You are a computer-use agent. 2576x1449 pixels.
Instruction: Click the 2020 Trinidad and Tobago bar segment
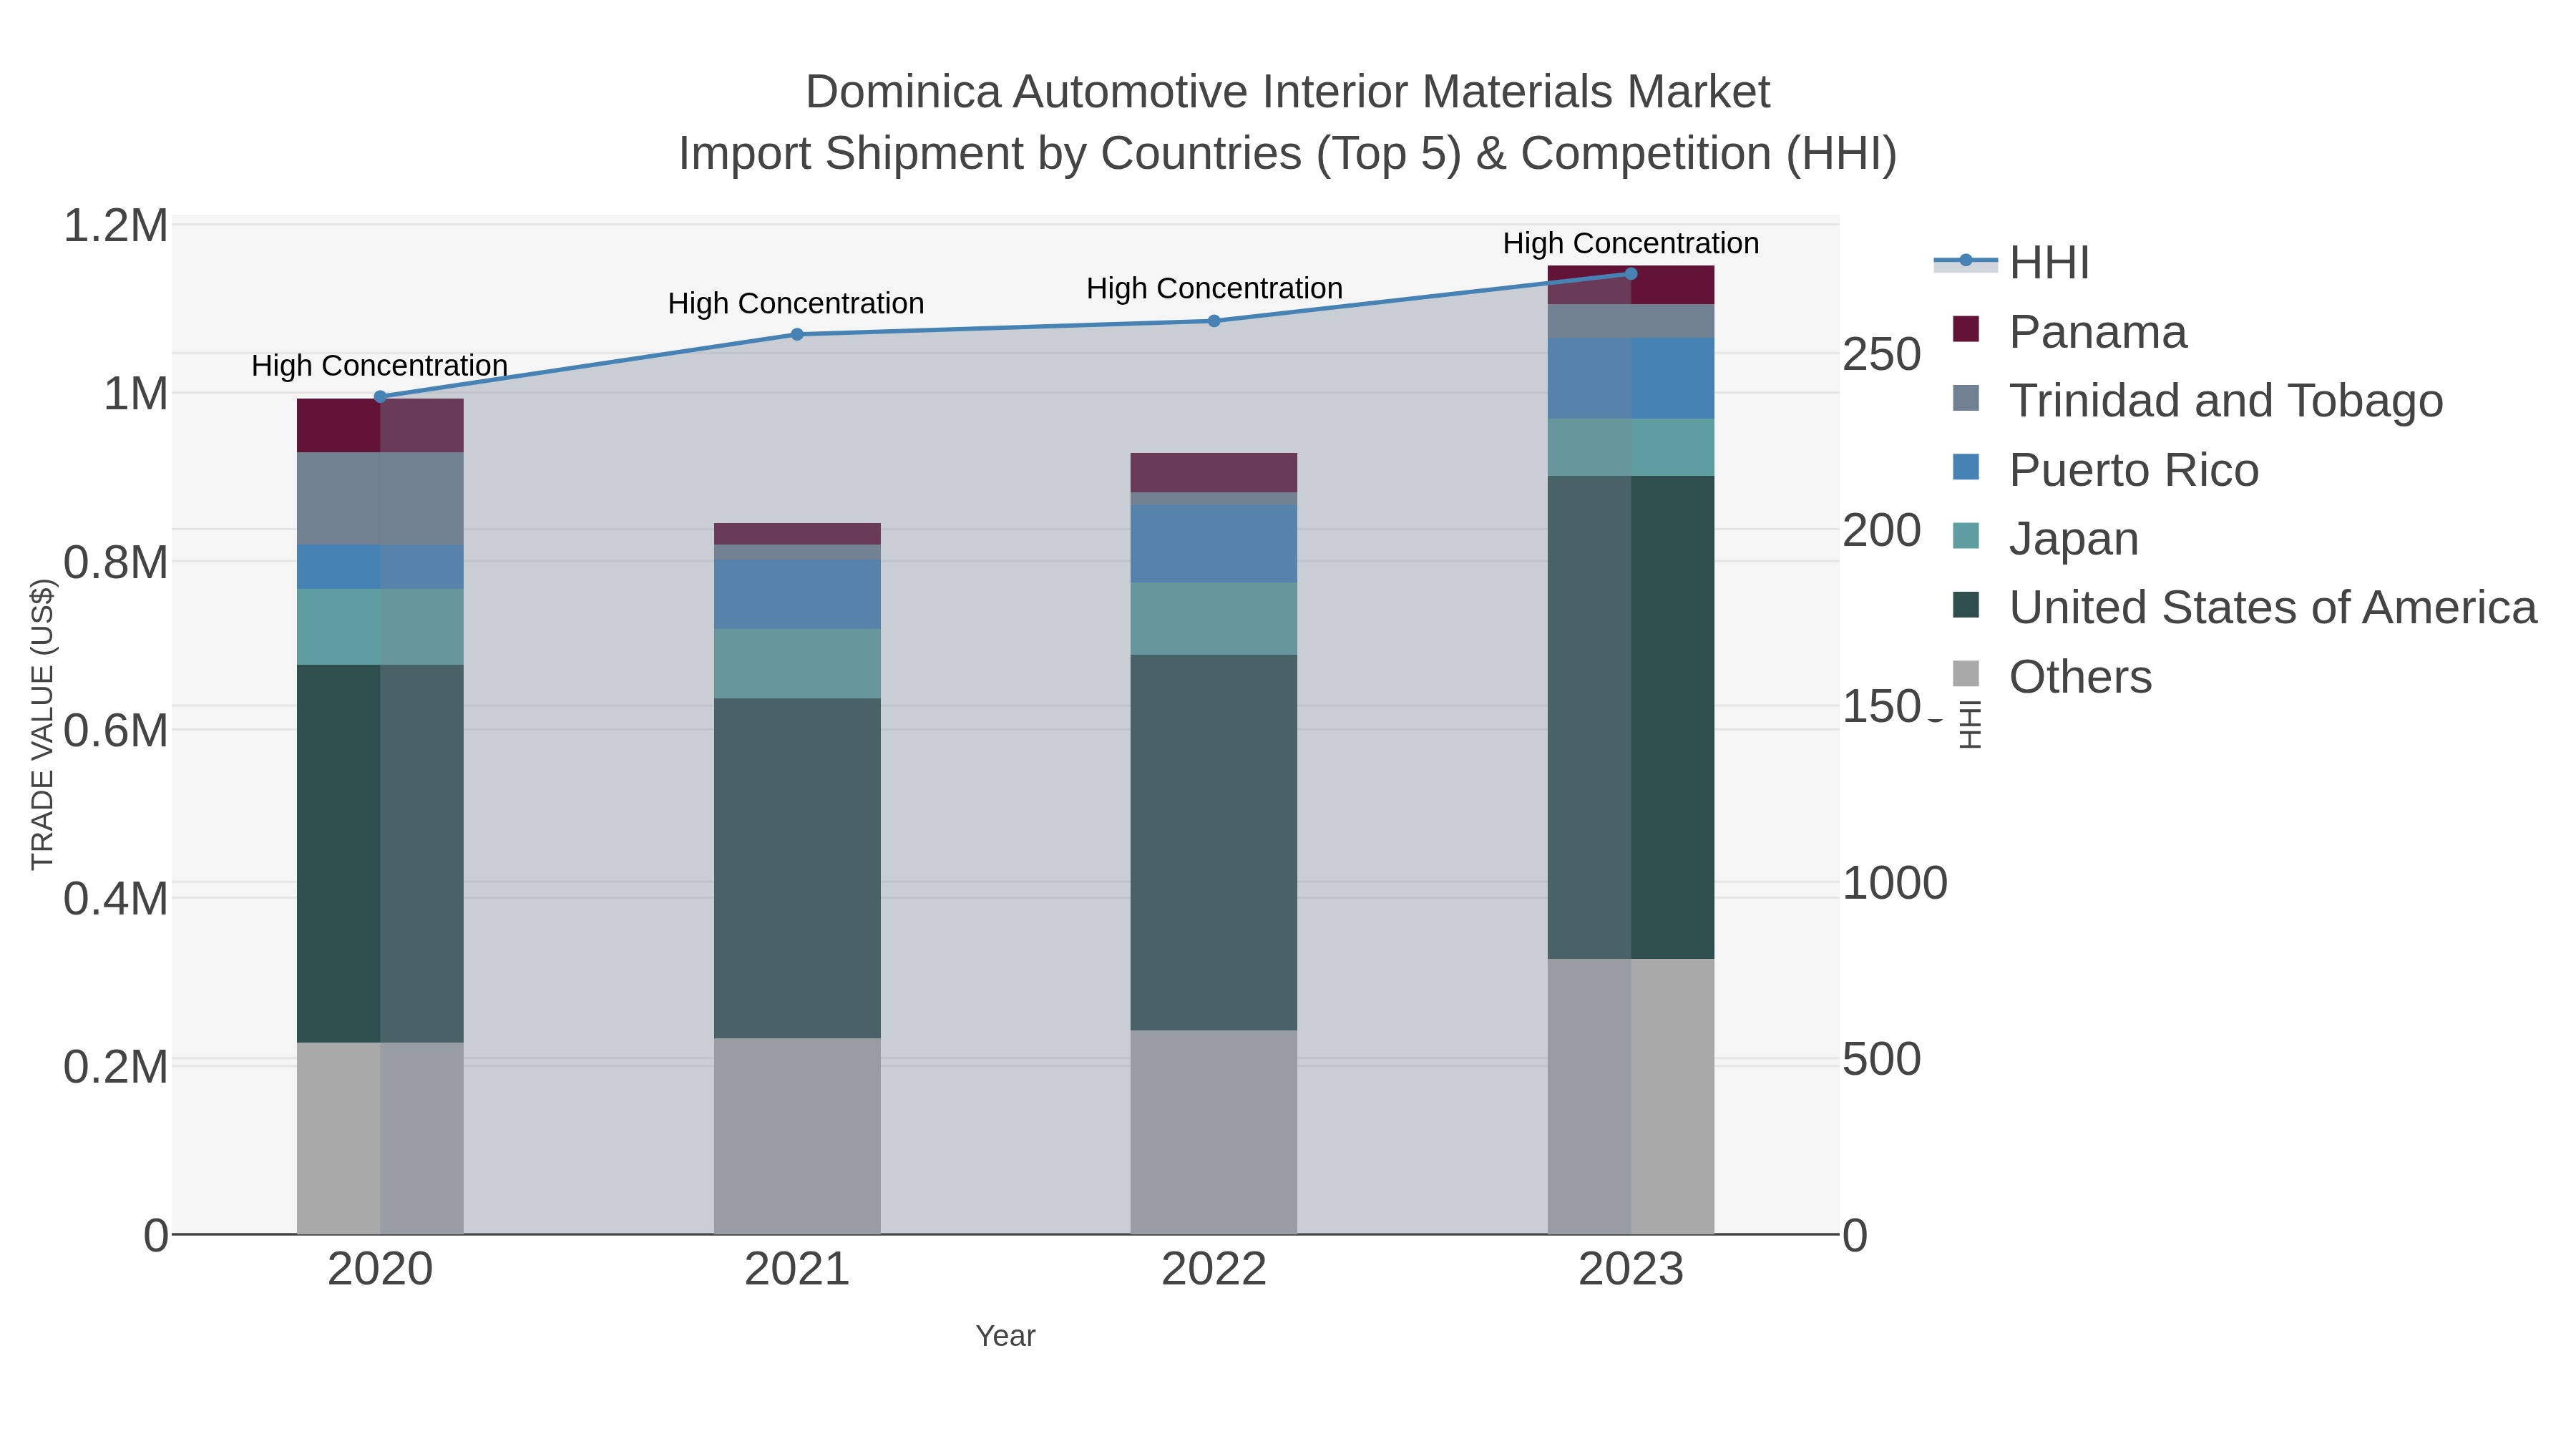click(x=380, y=499)
